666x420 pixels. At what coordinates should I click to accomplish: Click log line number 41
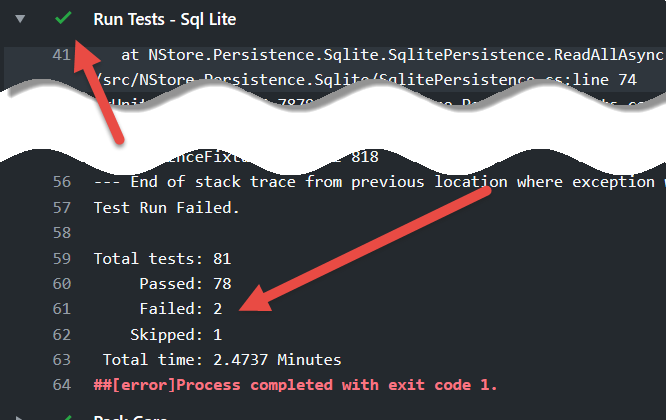62,55
